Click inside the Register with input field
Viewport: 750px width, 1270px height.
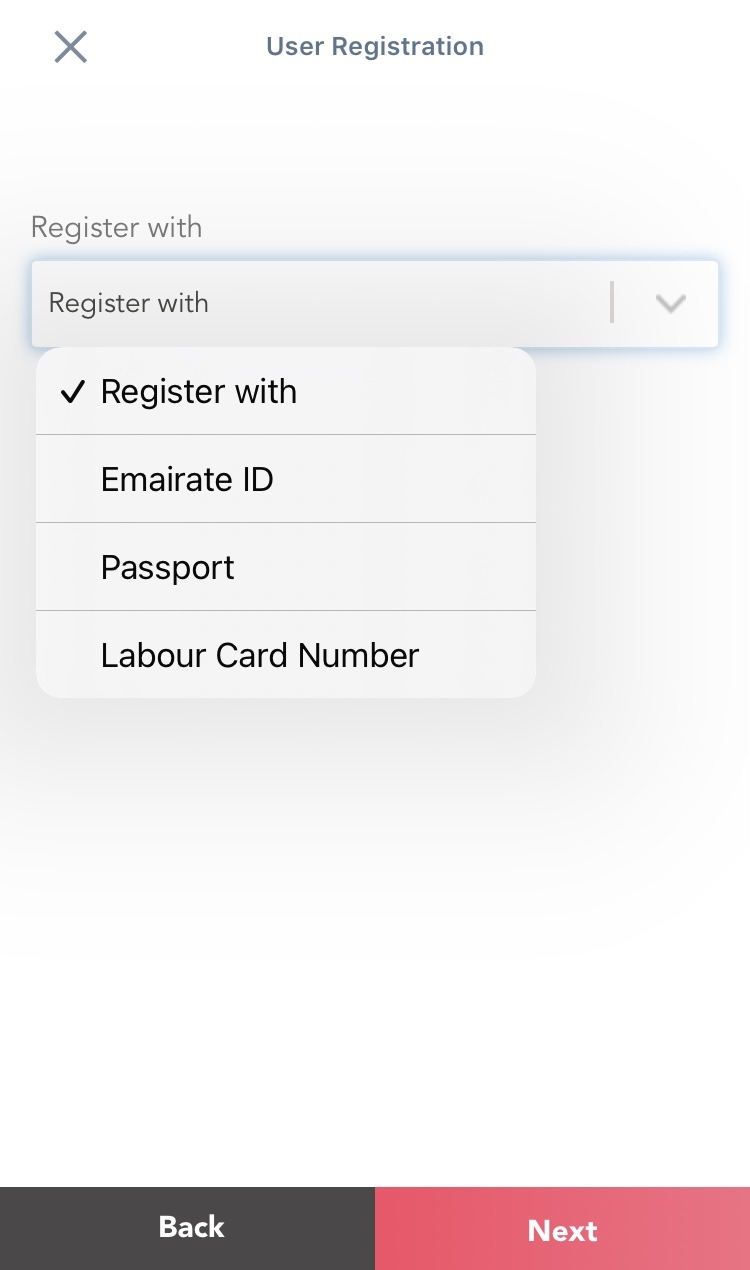point(300,303)
